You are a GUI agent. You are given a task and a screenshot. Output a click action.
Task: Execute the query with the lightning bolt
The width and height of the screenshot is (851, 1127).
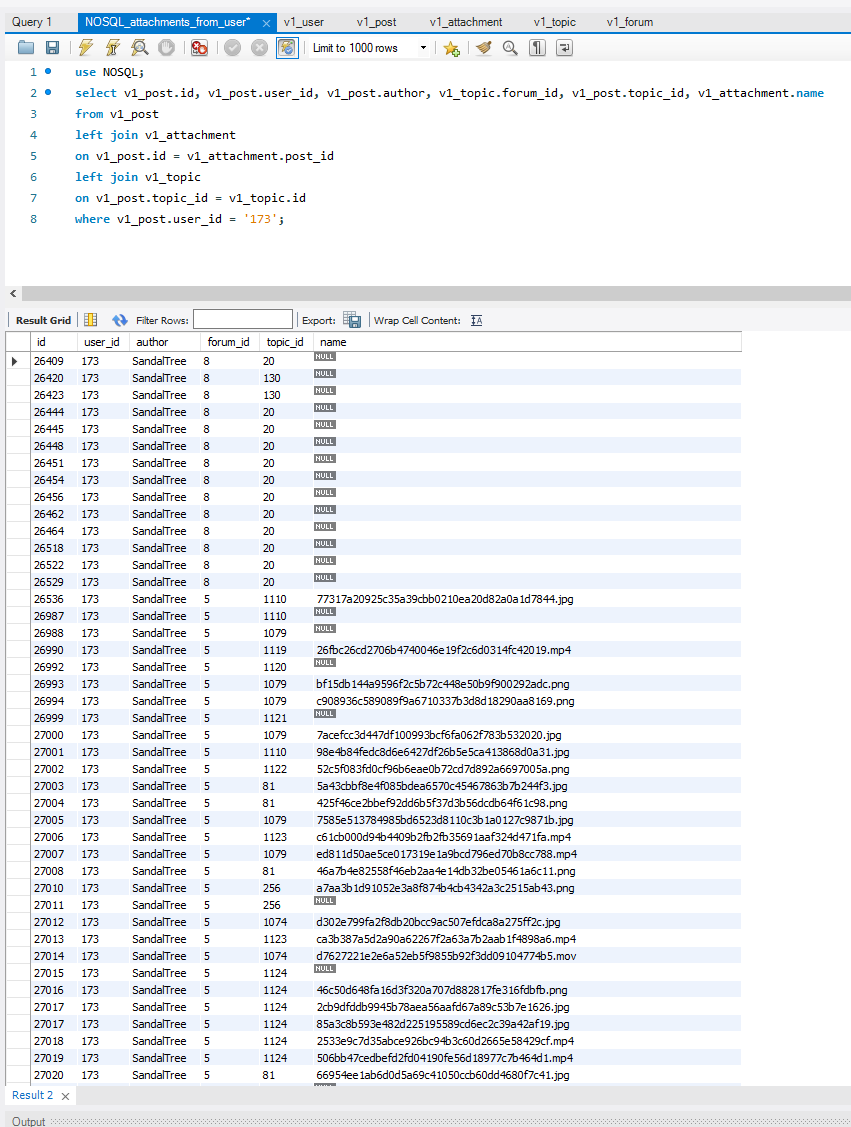point(86,48)
